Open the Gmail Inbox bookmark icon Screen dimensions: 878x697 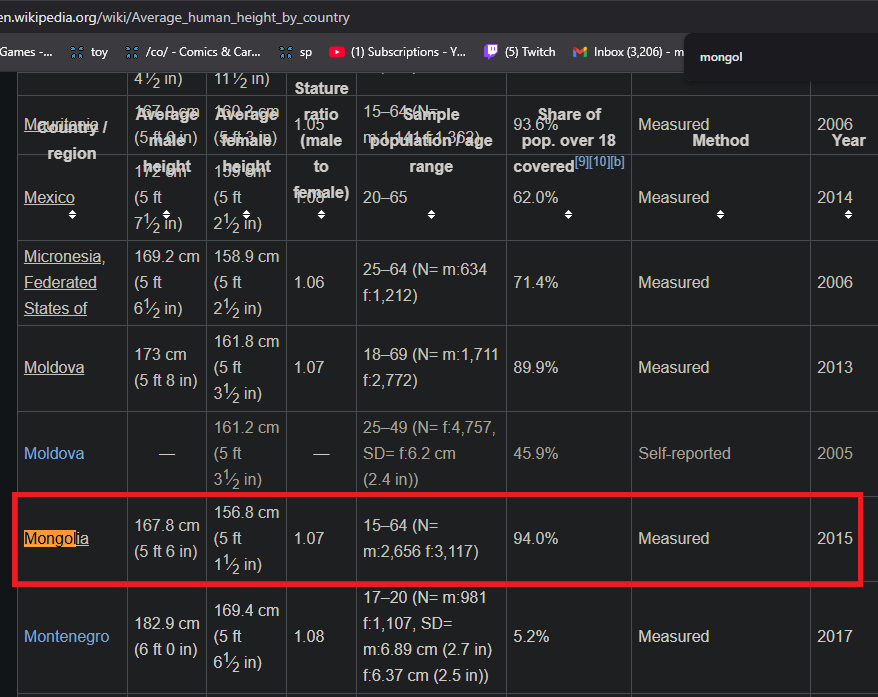[x=580, y=52]
